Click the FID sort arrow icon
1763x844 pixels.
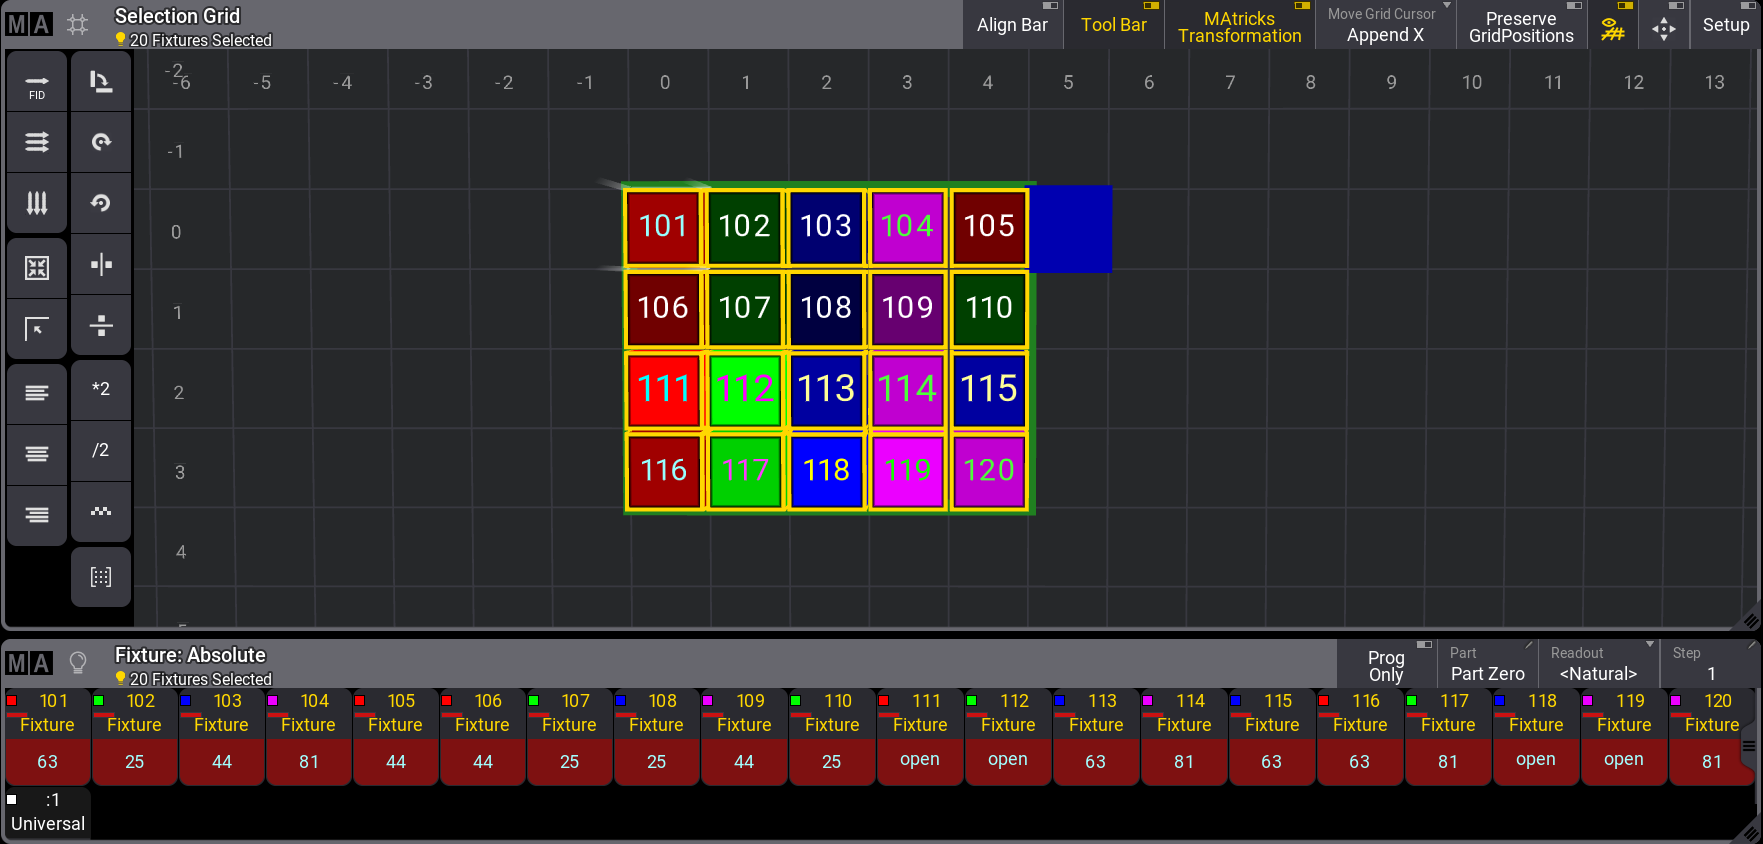click(37, 82)
